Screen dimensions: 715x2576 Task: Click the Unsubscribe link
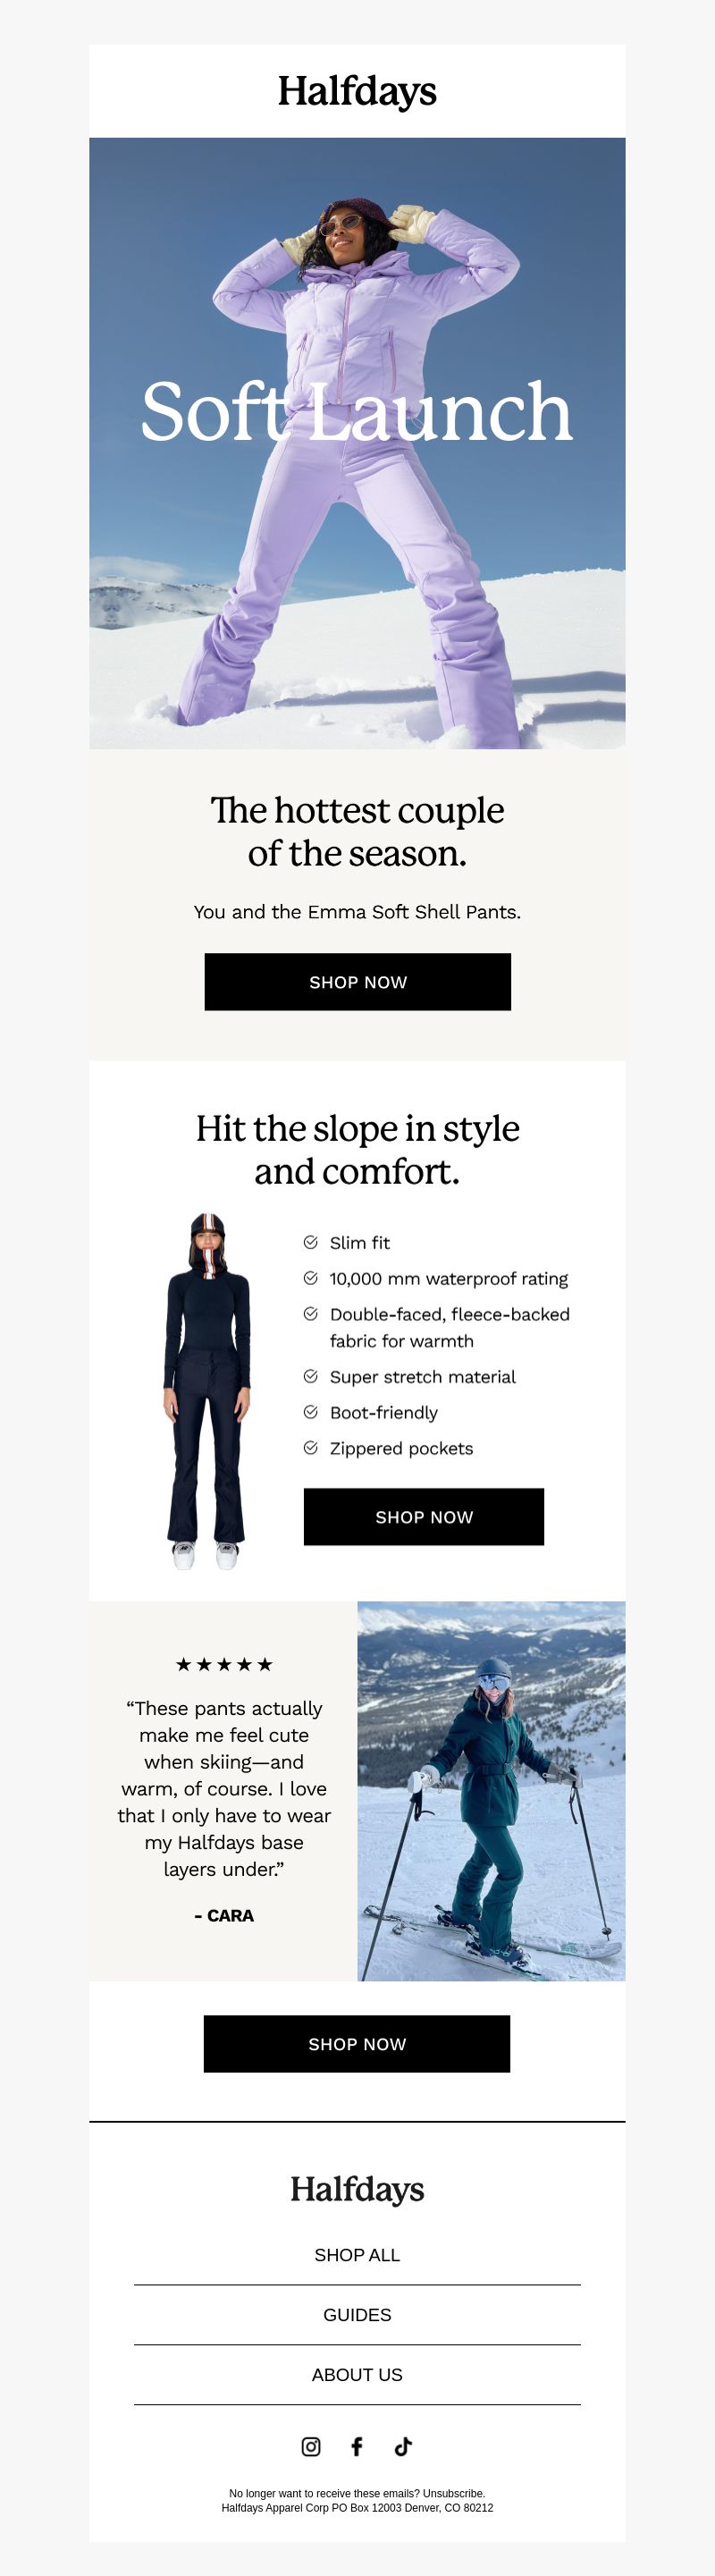[x=454, y=2494]
